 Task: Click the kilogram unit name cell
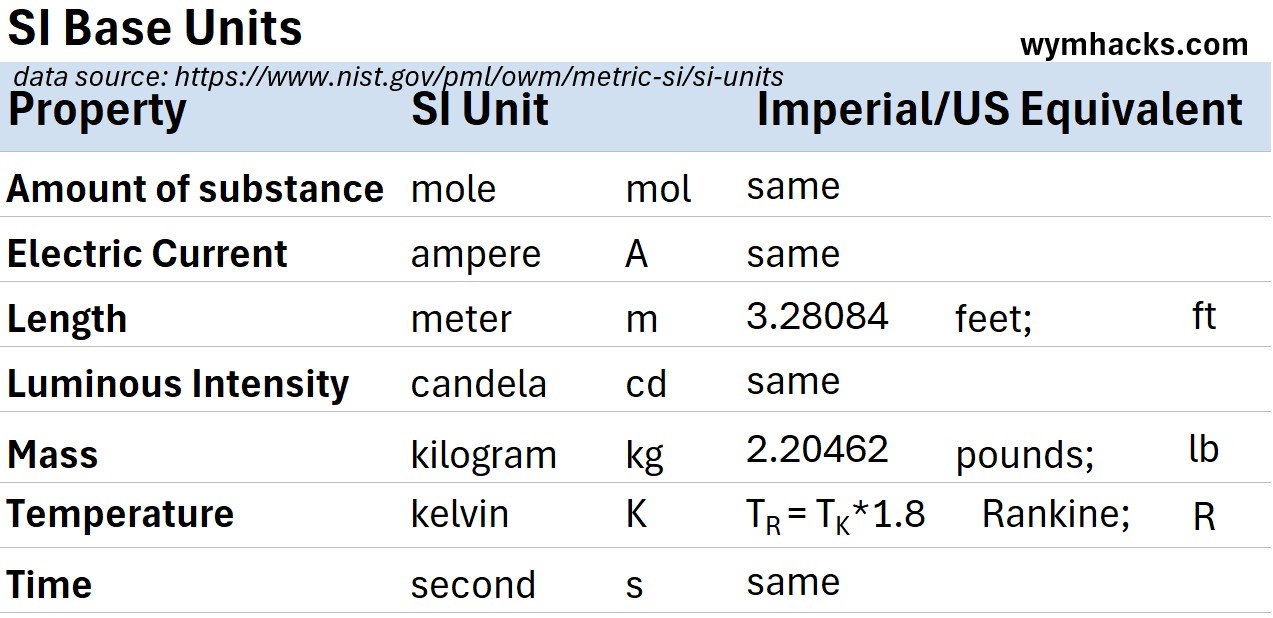484,456
